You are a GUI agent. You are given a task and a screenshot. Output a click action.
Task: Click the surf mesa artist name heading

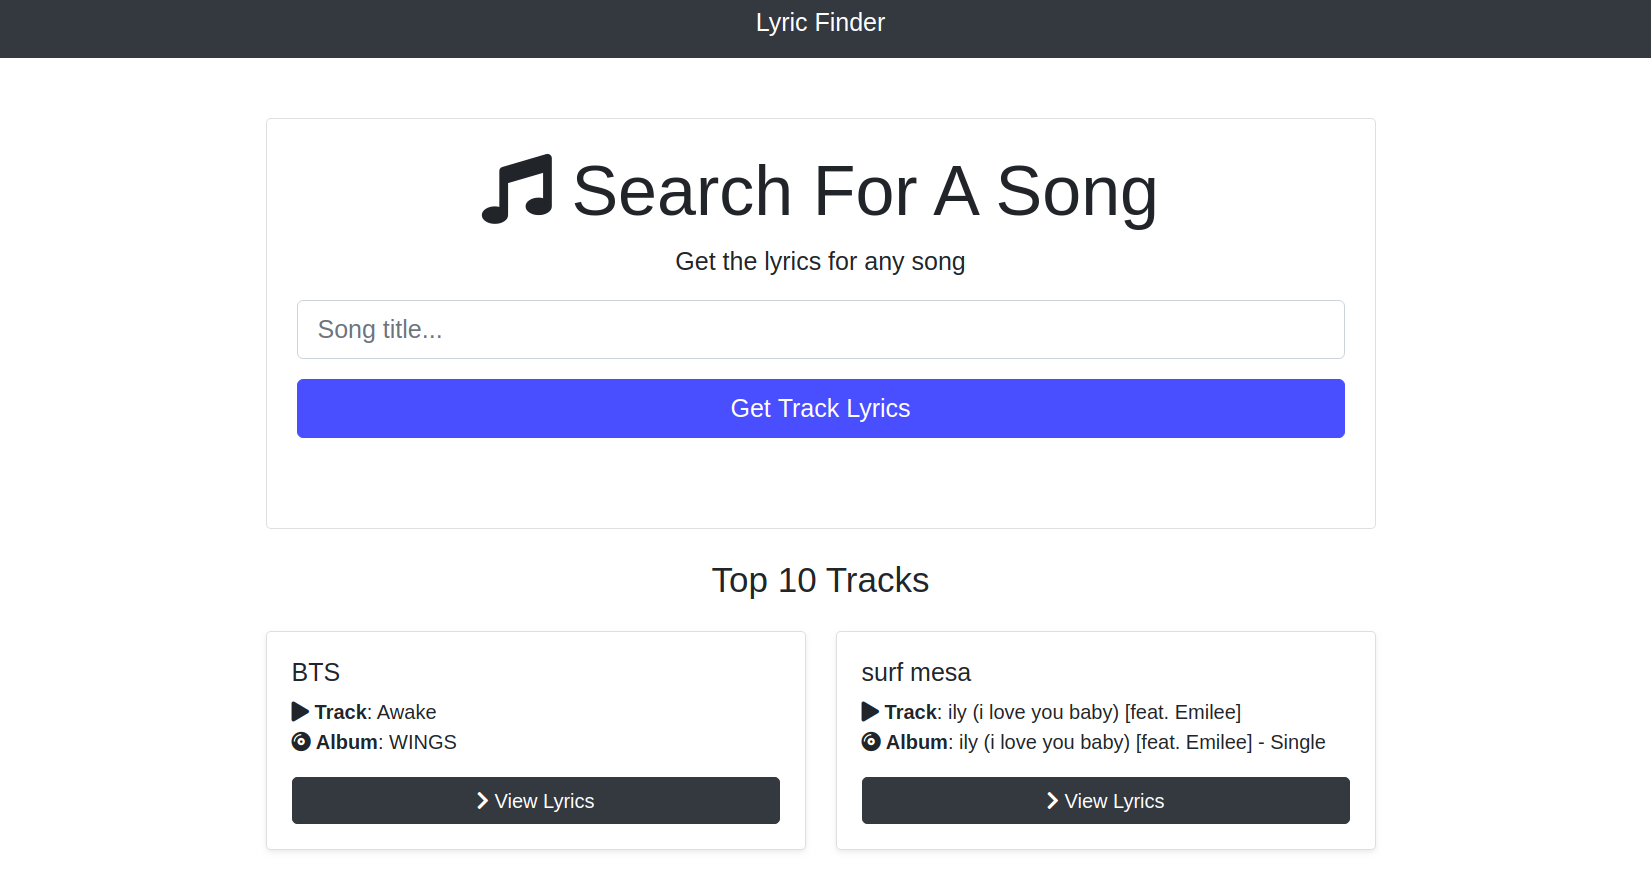[x=916, y=672]
